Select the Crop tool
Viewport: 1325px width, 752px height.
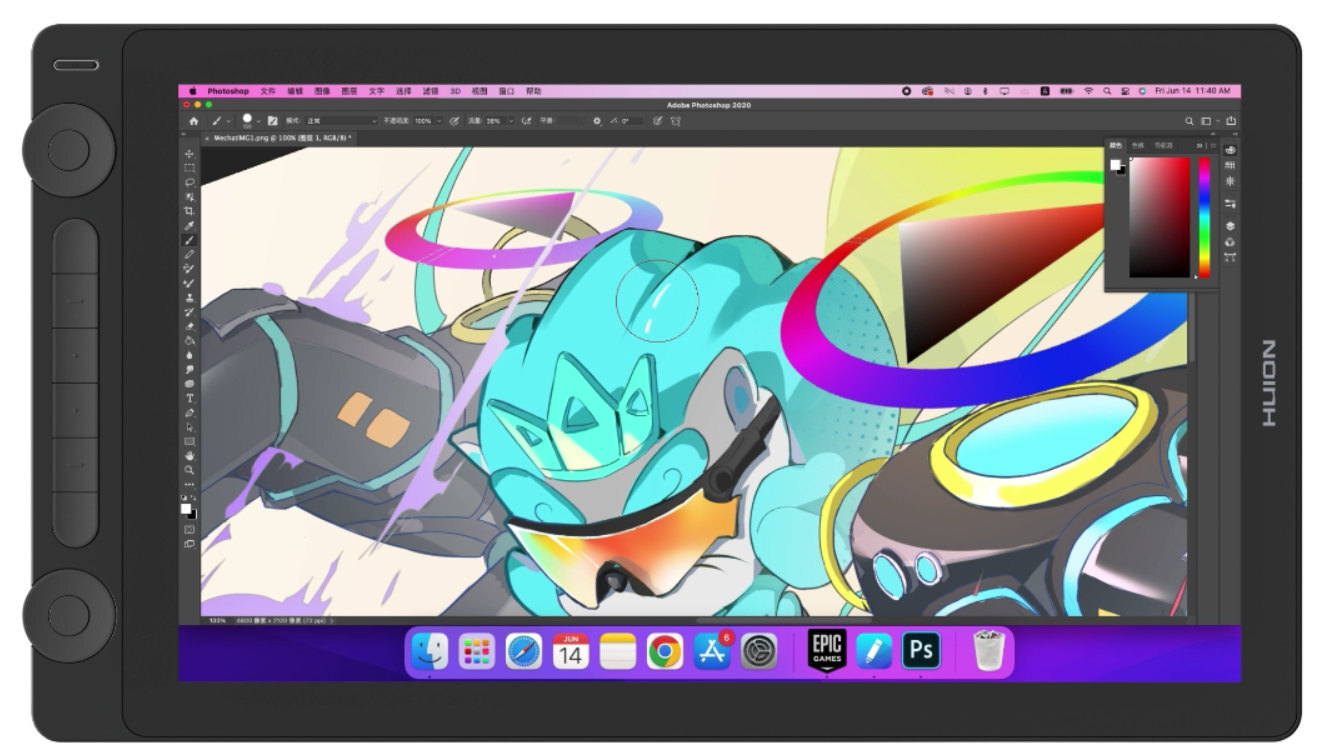click(x=189, y=211)
